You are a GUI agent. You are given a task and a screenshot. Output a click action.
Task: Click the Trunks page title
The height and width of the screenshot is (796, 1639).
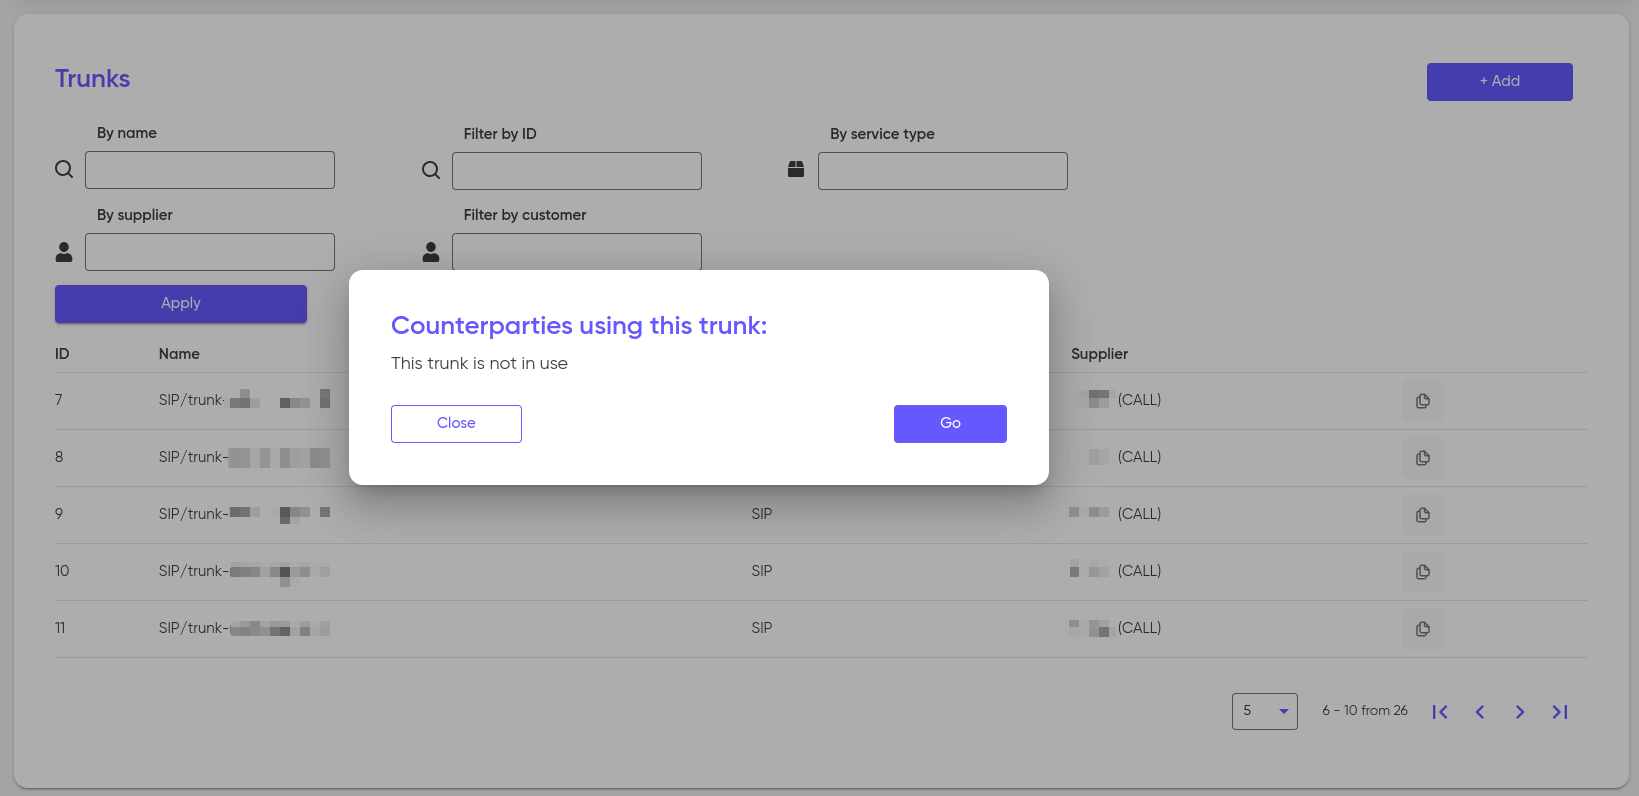(92, 79)
